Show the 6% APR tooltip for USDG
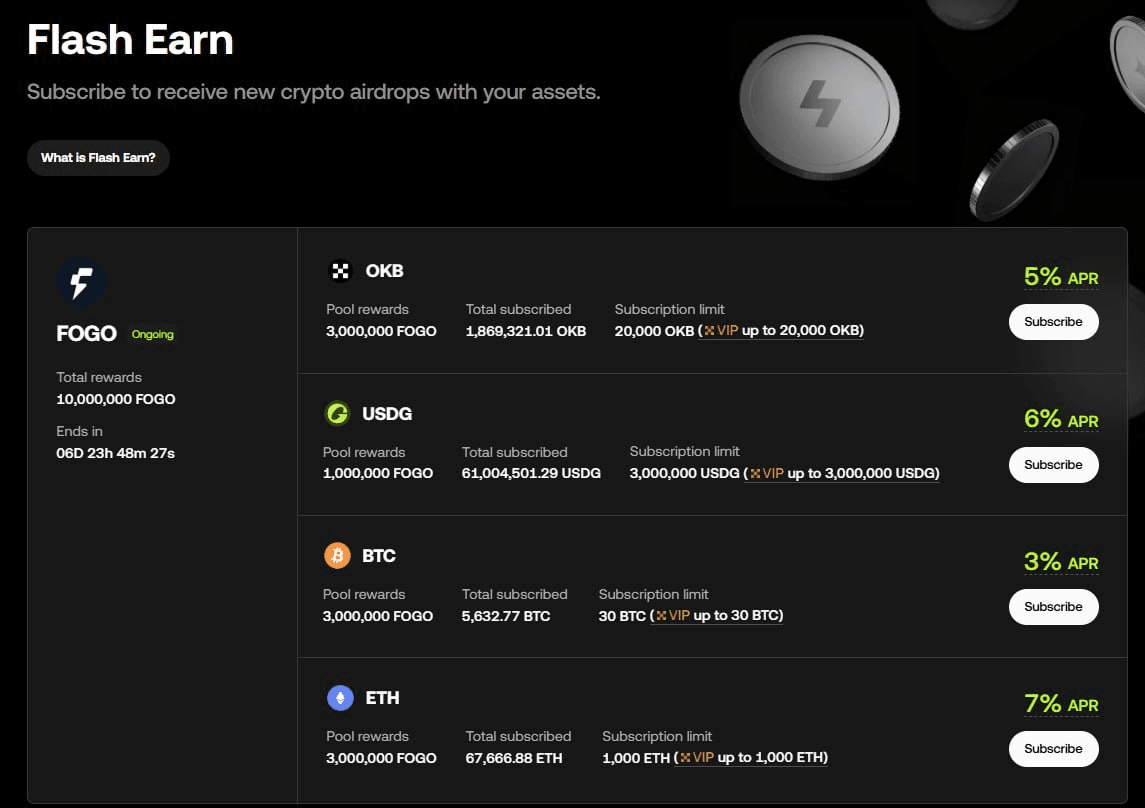Screen dimensions: 1145x808 1060,419
